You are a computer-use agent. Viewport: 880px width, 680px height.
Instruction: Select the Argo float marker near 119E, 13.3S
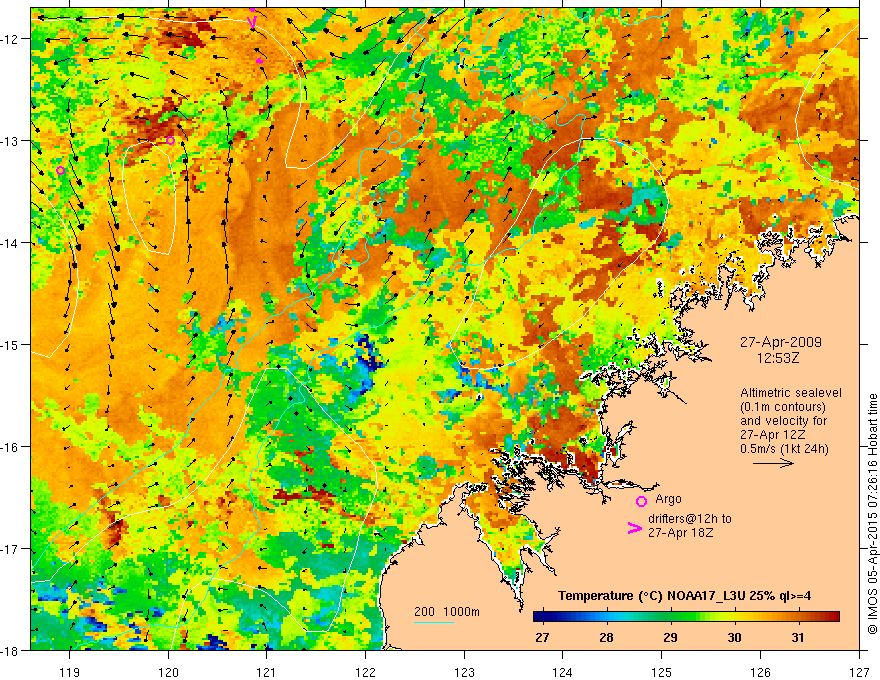click(61, 171)
